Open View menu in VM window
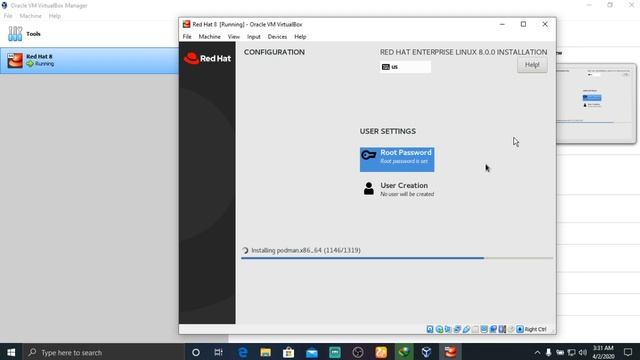The image size is (640, 360). 233,37
